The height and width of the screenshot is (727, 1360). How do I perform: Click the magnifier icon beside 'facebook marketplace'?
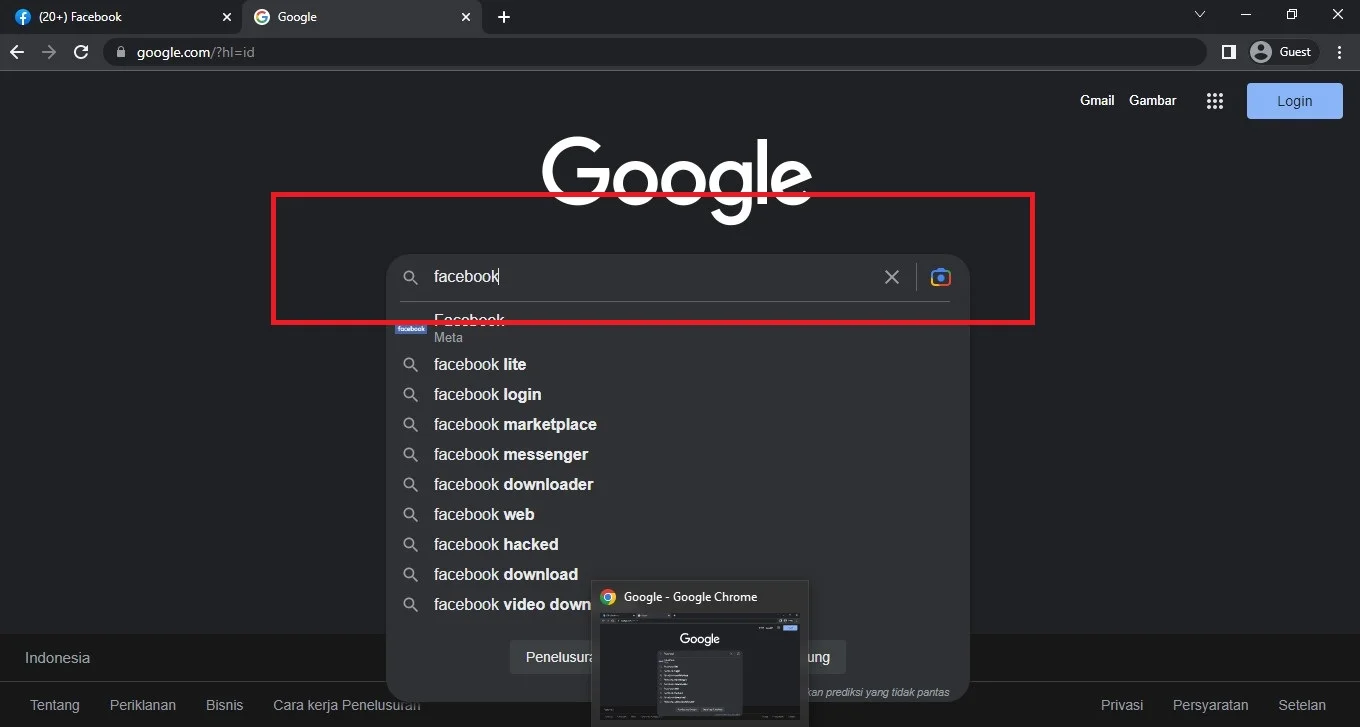click(x=410, y=425)
